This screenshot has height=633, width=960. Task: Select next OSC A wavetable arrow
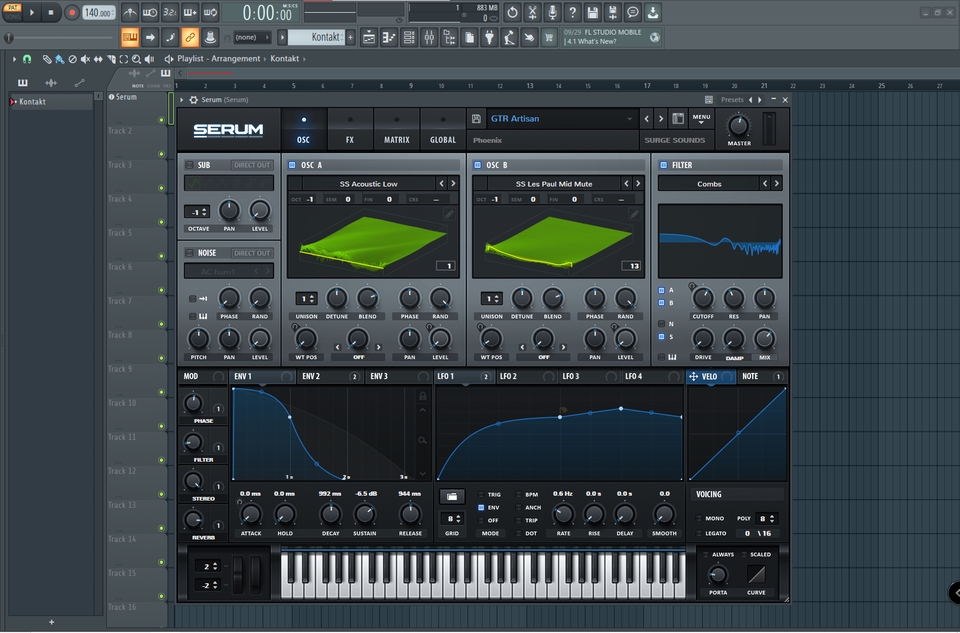click(x=453, y=184)
